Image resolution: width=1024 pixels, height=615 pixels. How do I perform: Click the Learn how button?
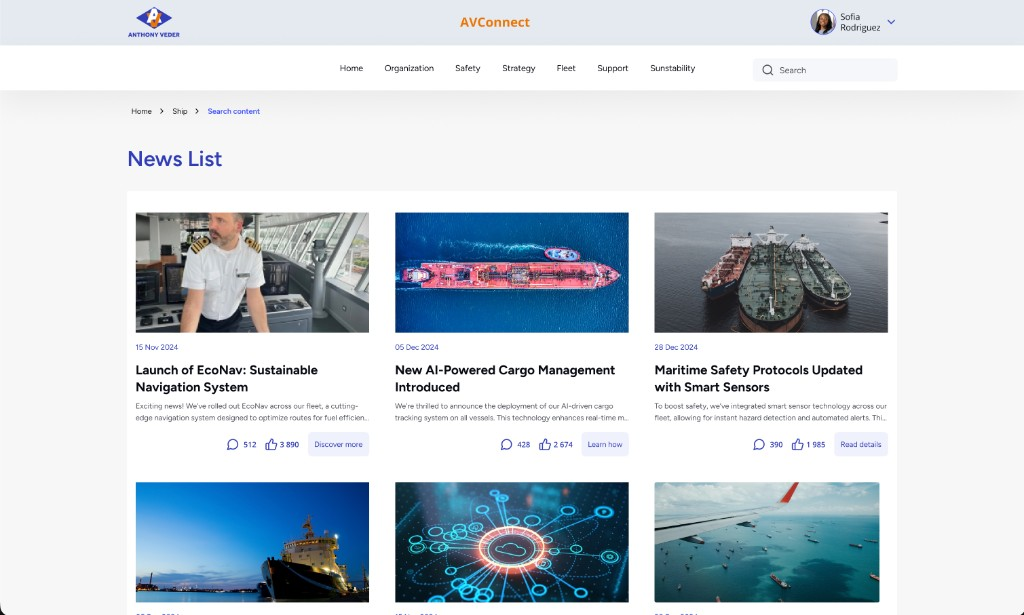pyautogui.click(x=605, y=445)
